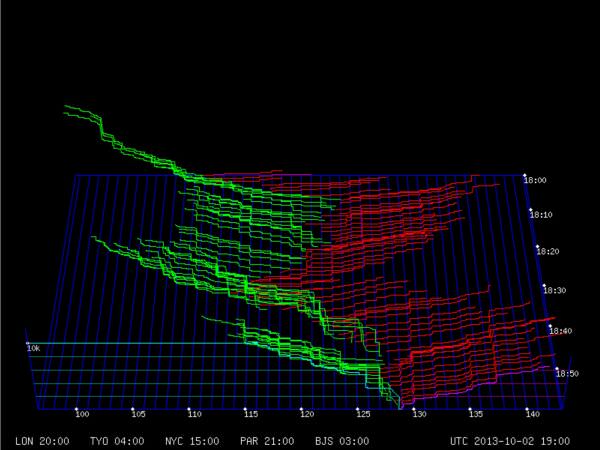This screenshot has height=450, width=600.
Task: Click the 140 price axis label
Action: [532, 414]
